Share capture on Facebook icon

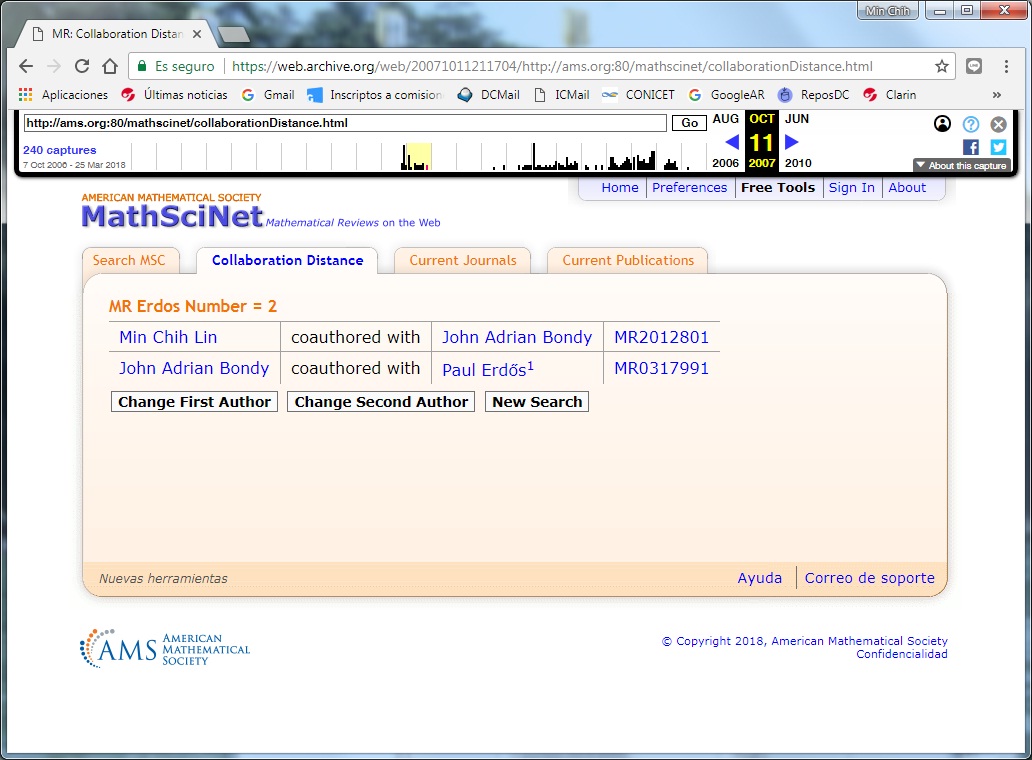971,147
